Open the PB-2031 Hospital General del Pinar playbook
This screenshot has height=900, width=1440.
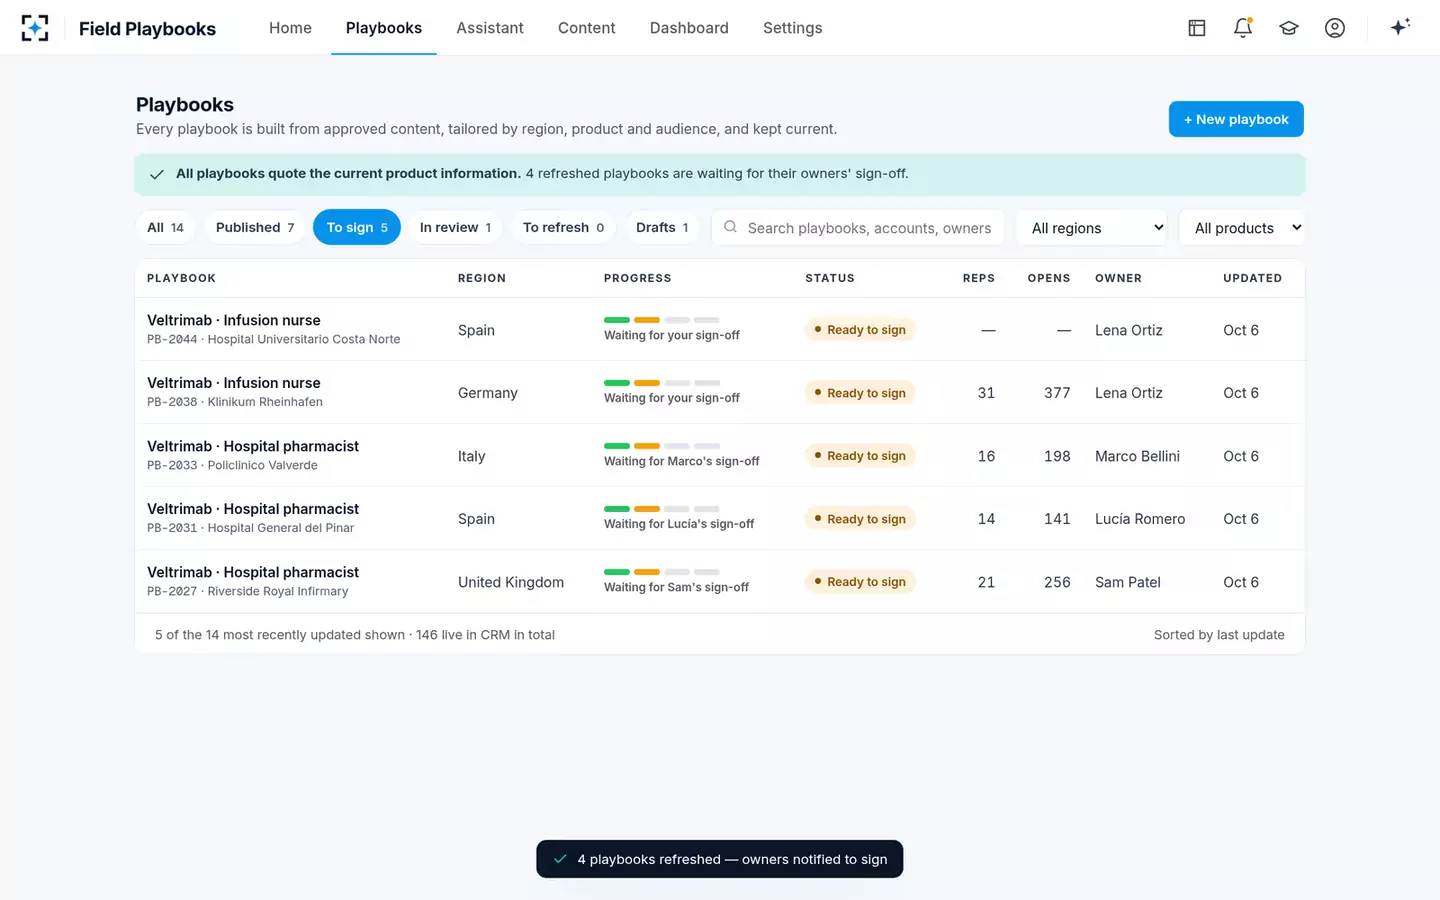[x=720, y=518]
